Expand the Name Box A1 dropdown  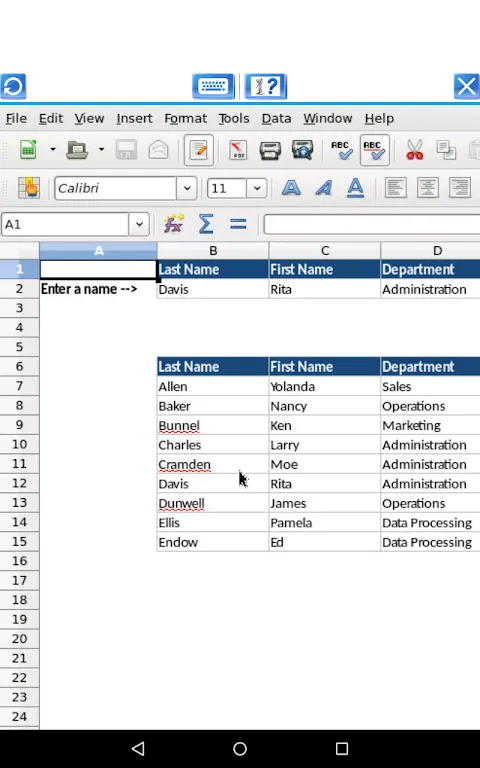click(x=139, y=224)
